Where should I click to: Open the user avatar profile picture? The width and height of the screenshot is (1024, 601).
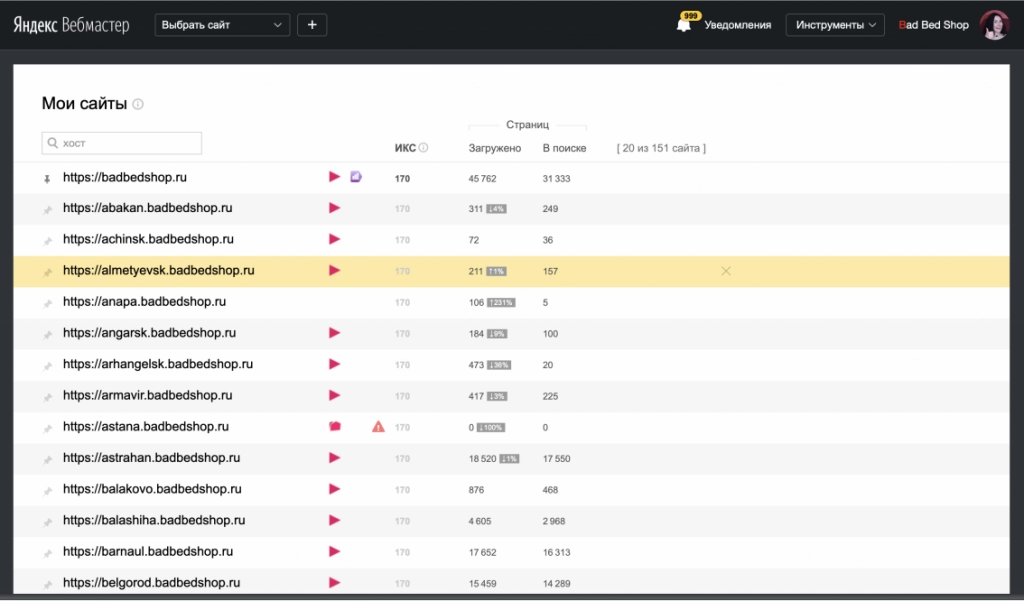tap(994, 25)
